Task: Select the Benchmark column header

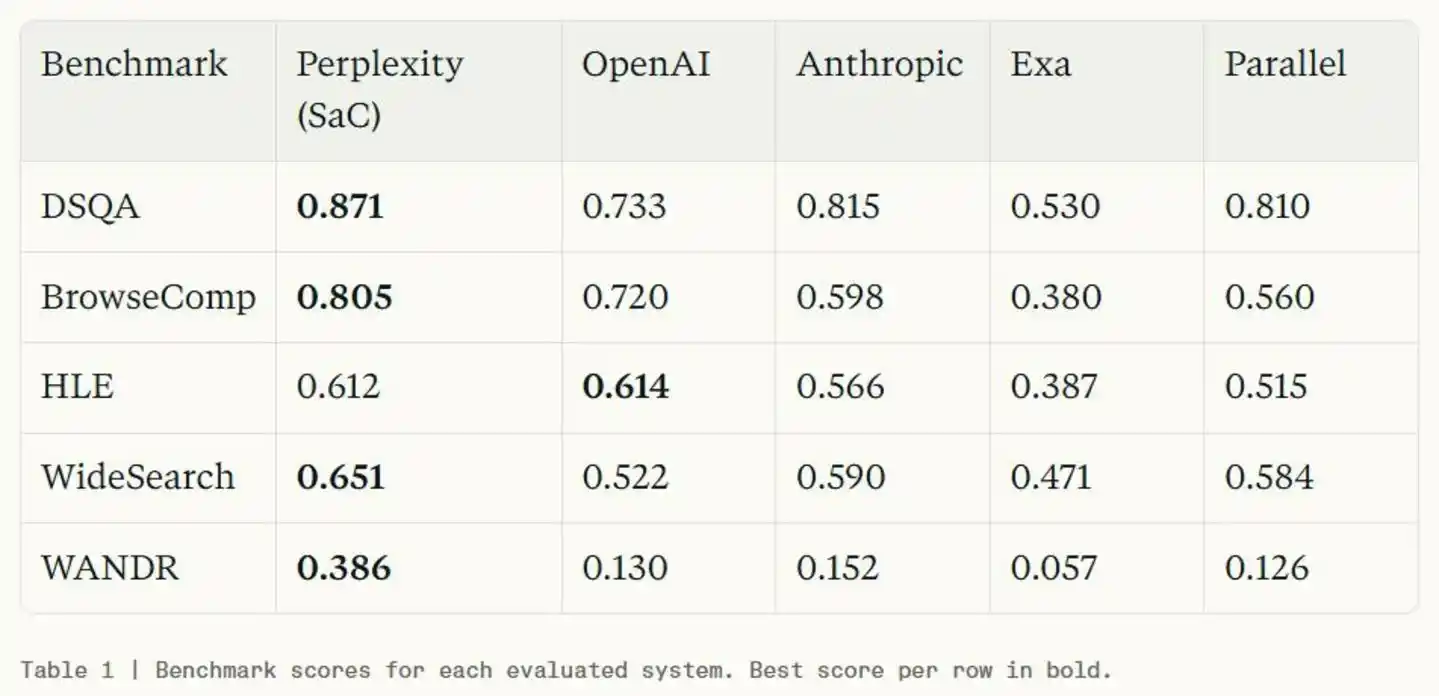Action: click(x=134, y=64)
